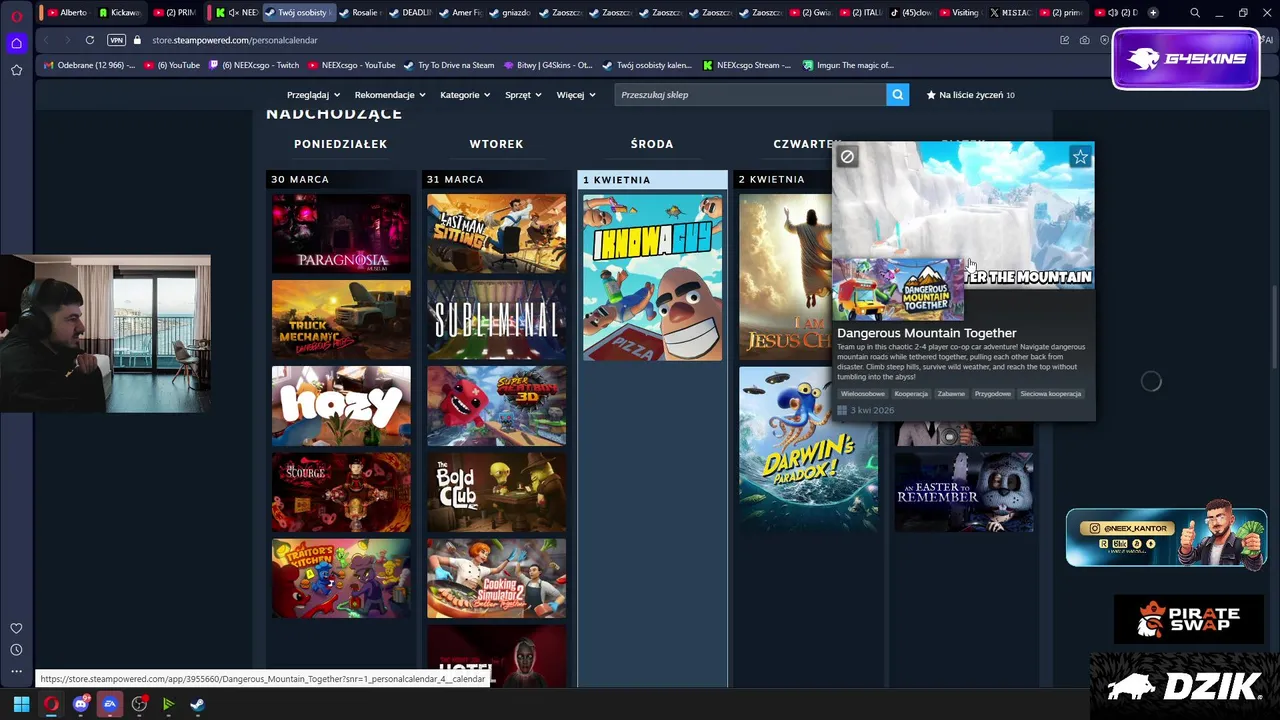Click the search magnifier button in Steam store
Image resolution: width=1280 pixels, height=720 pixels.
click(897, 95)
